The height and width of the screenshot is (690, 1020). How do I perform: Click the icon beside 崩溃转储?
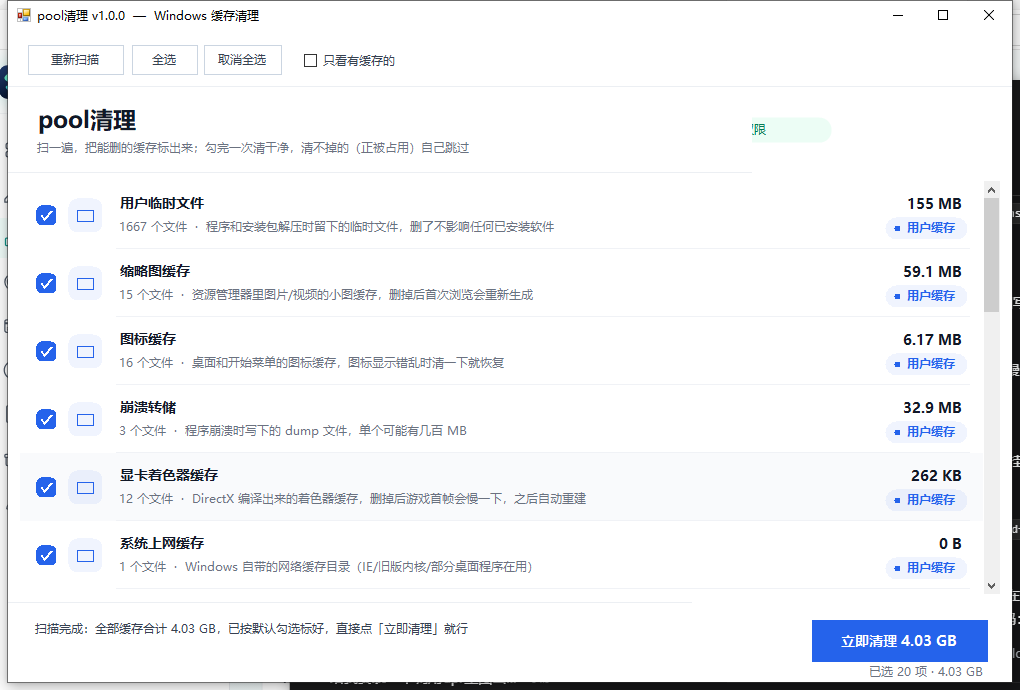(x=85, y=419)
